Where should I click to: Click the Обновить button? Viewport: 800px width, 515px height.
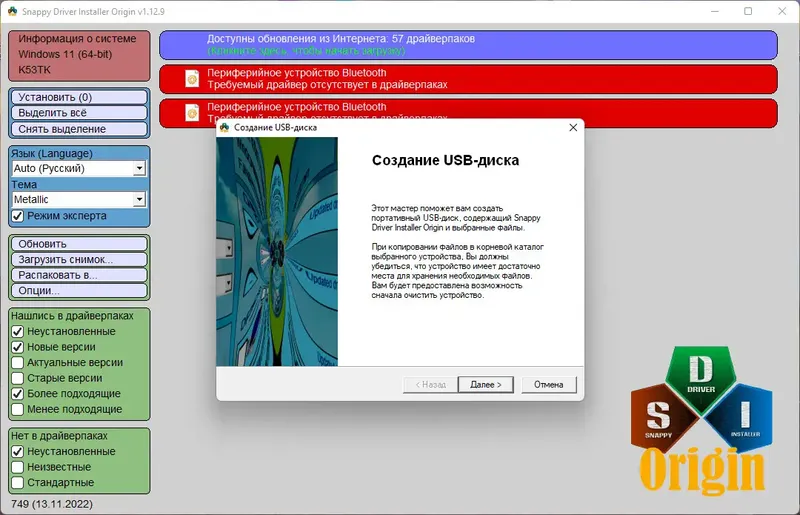click(79, 244)
